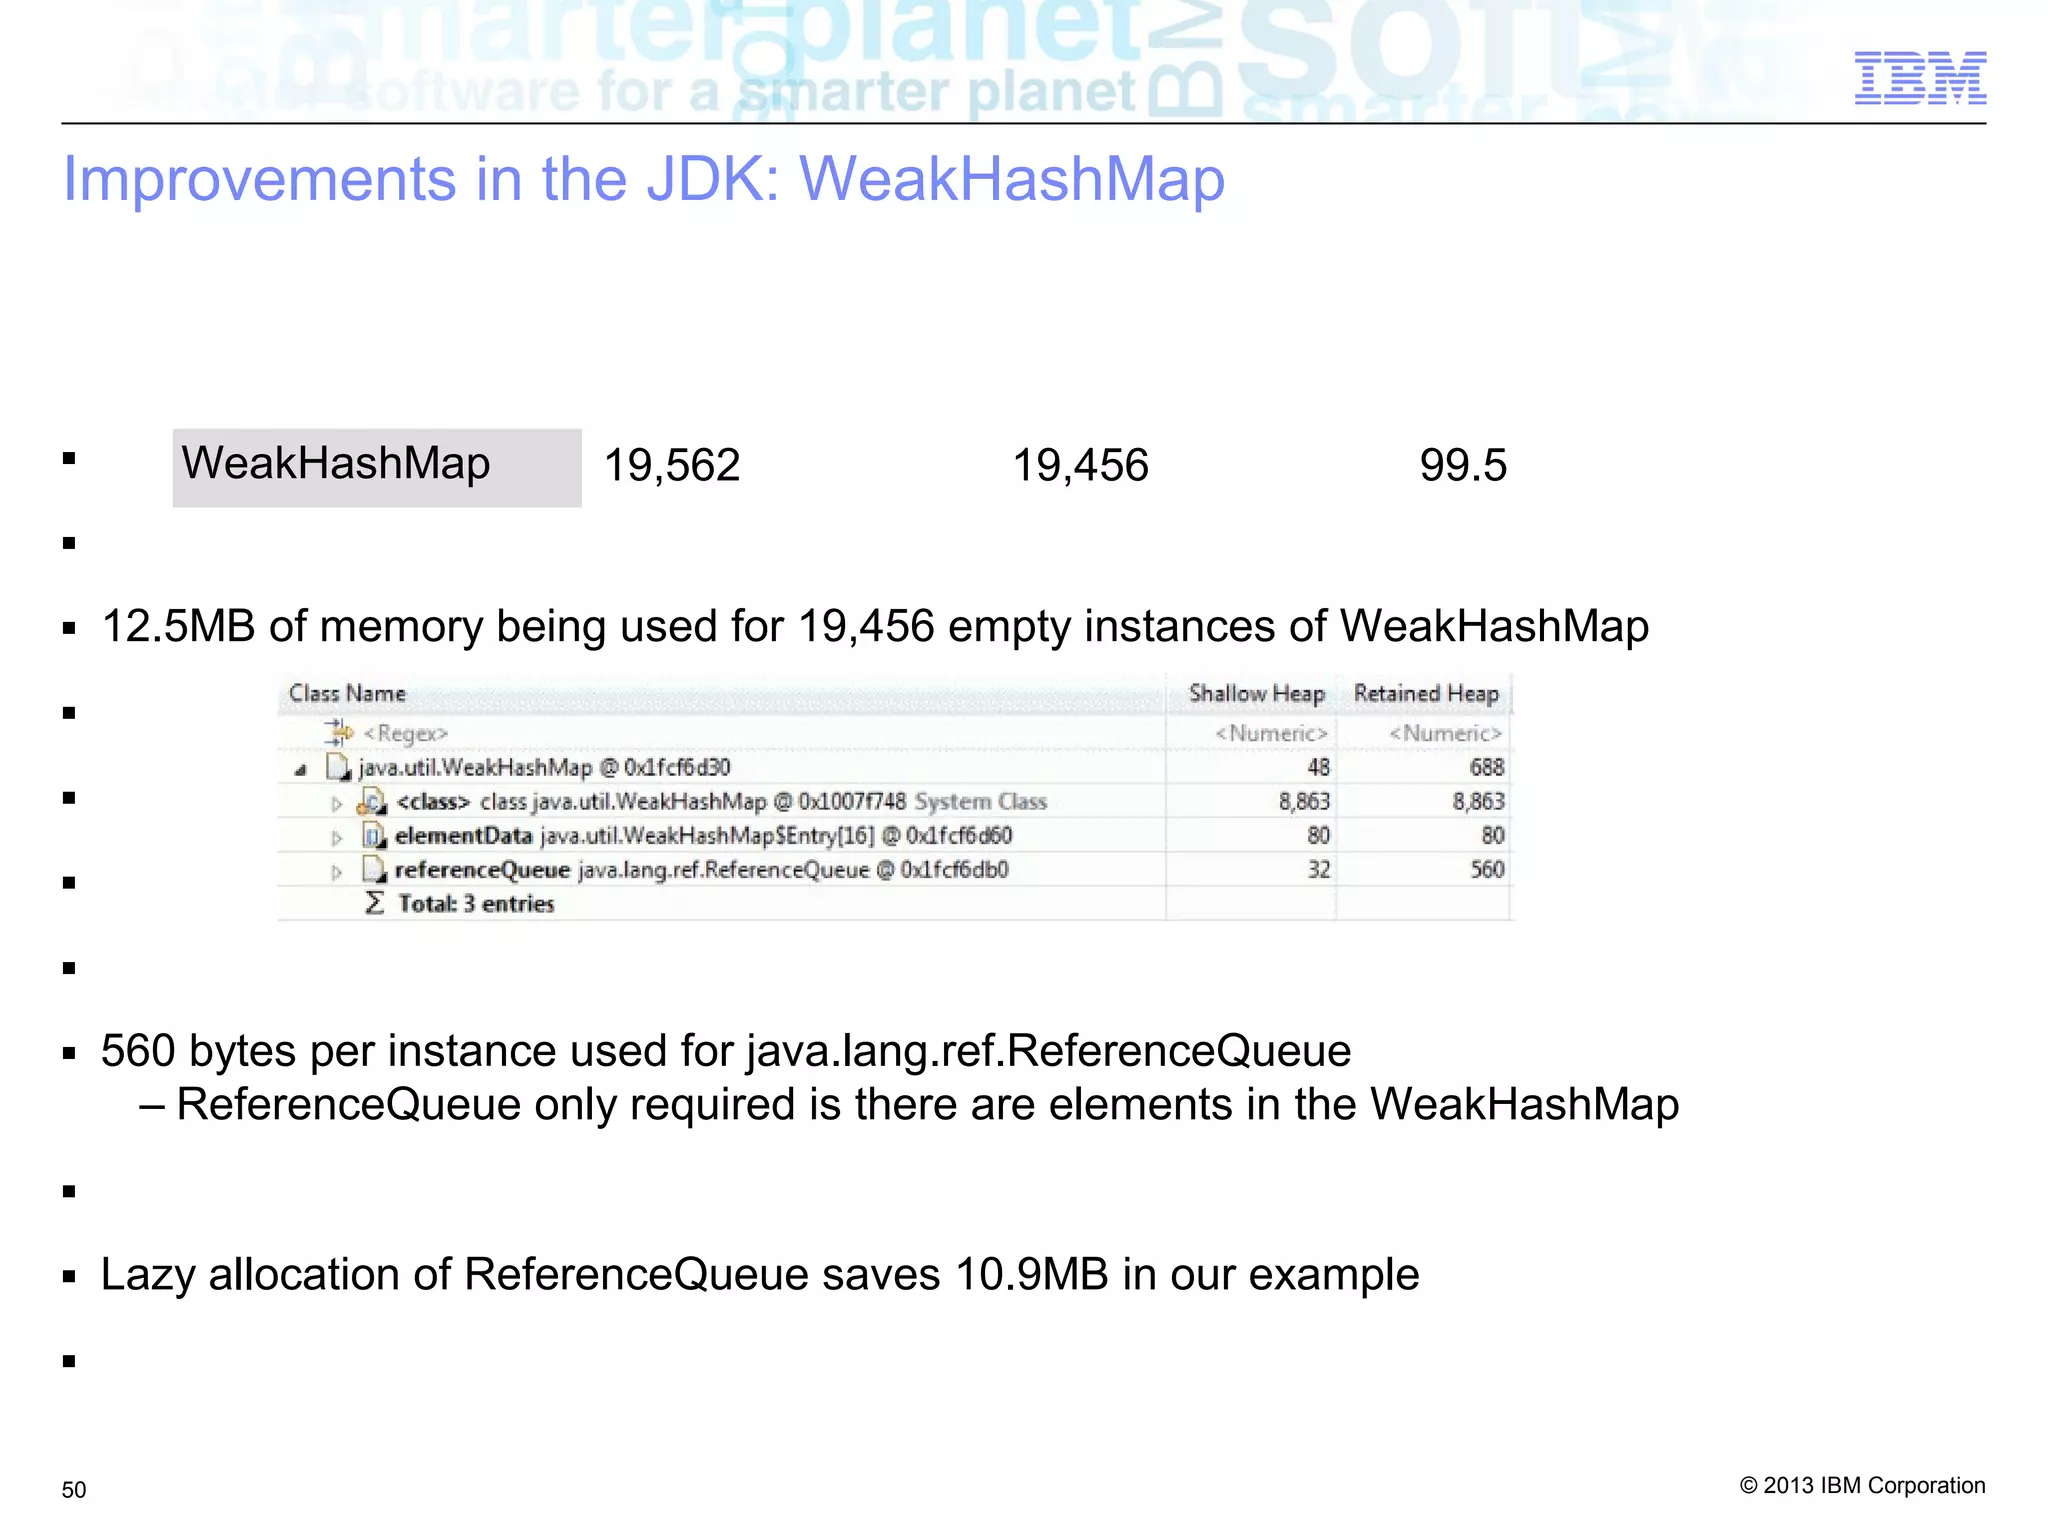Click the WeakHashMap highlighted cell
The image size is (2048, 1536).
point(377,468)
